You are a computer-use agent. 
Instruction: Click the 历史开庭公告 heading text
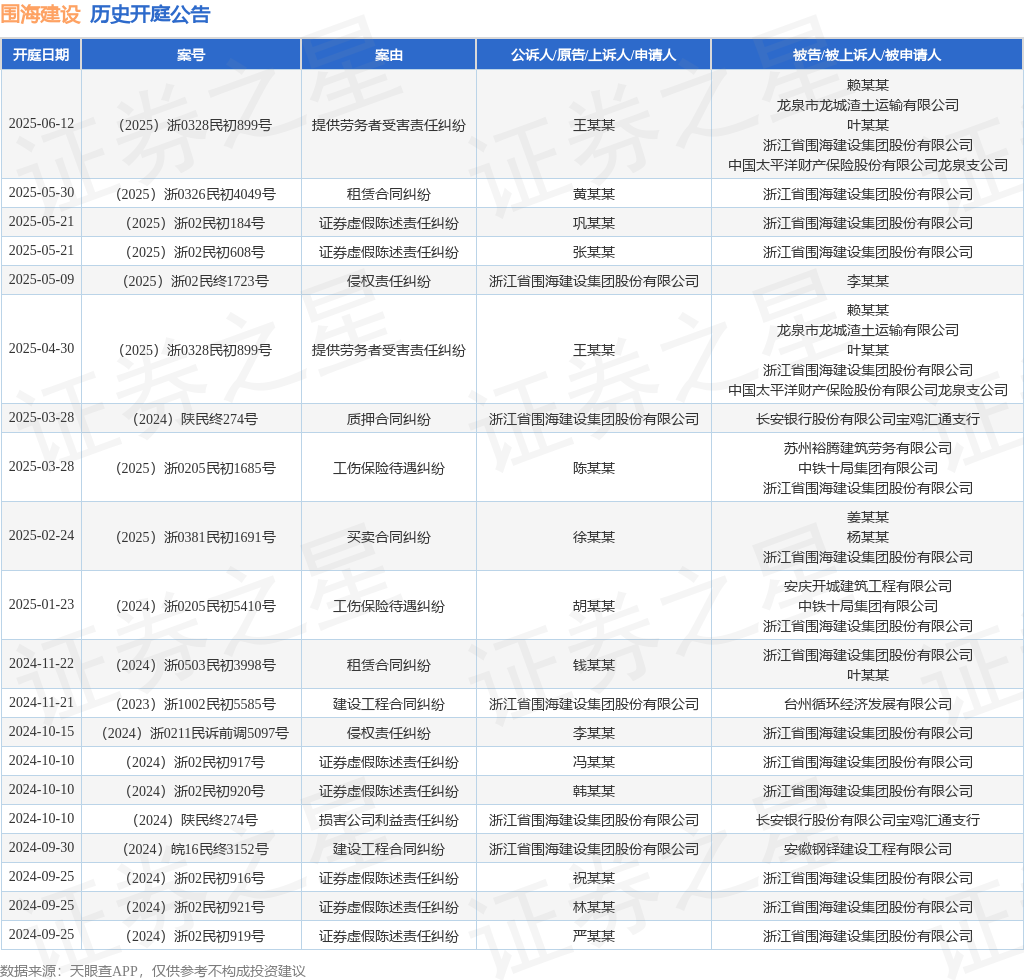150,14
